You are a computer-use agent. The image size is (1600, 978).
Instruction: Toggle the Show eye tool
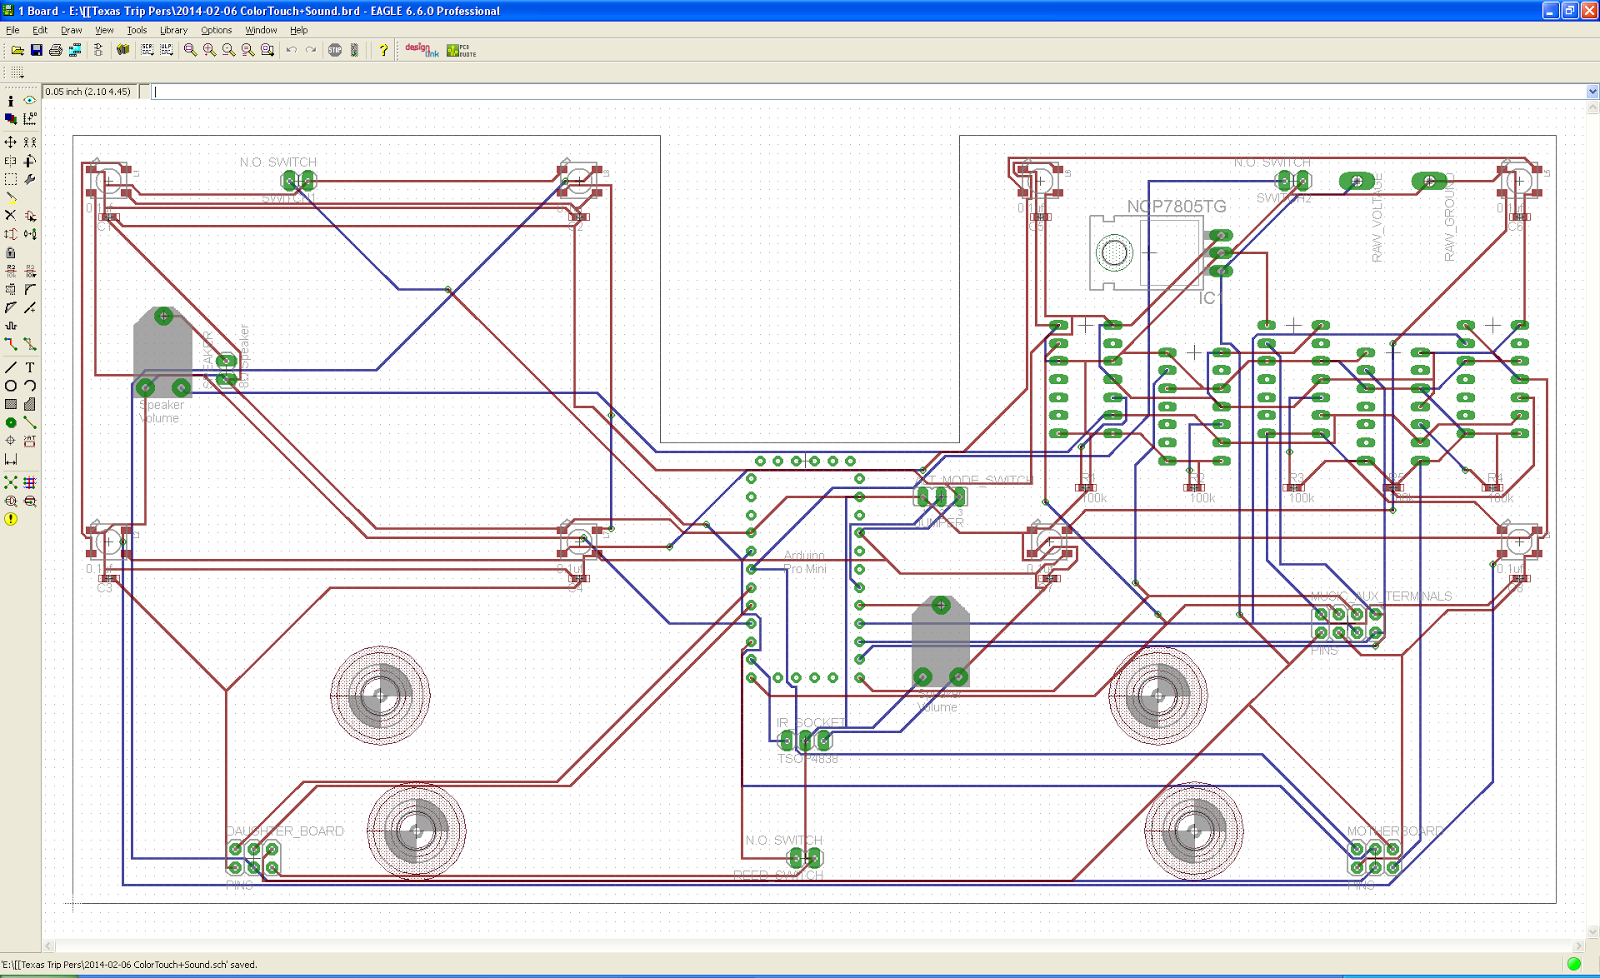coord(30,100)
